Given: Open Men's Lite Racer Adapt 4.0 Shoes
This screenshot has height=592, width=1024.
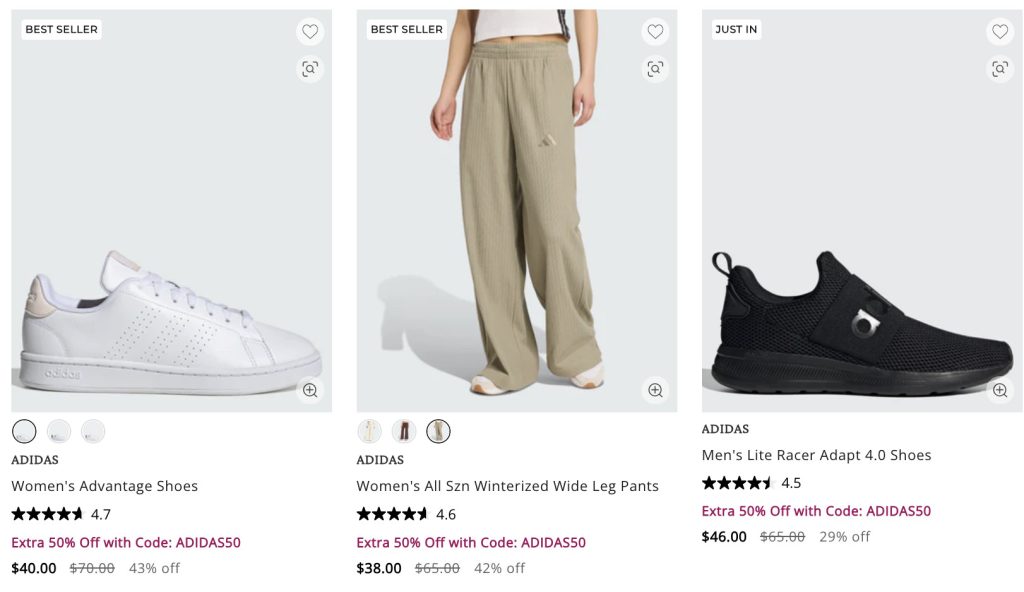Looking at the screenshot, I should coord(816,455).
